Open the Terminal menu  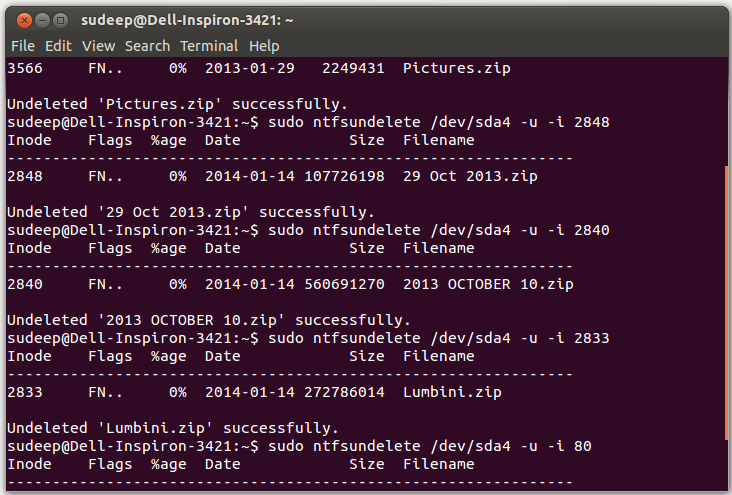(x=209, y=46)
